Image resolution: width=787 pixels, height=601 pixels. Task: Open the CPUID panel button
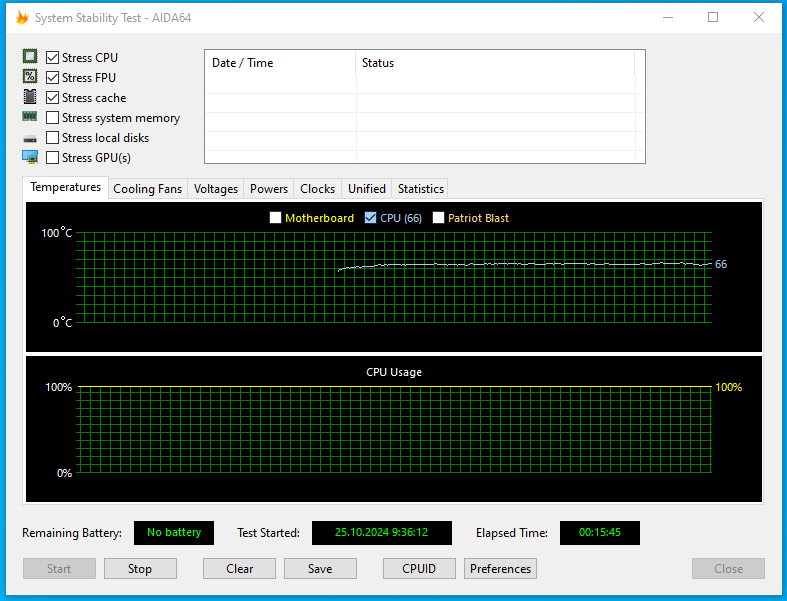pos(419,568)
